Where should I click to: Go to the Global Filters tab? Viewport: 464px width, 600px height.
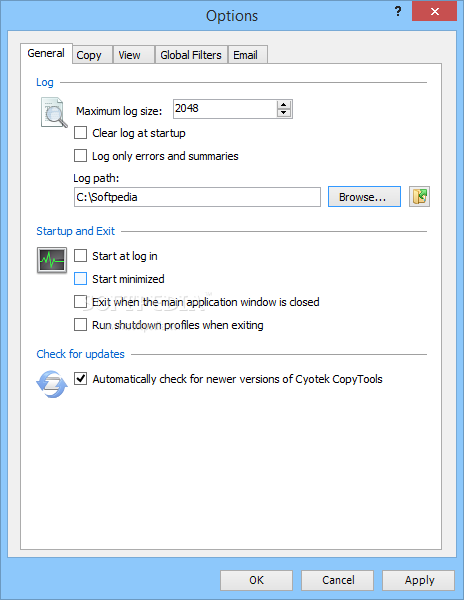(x=191, y=55)
